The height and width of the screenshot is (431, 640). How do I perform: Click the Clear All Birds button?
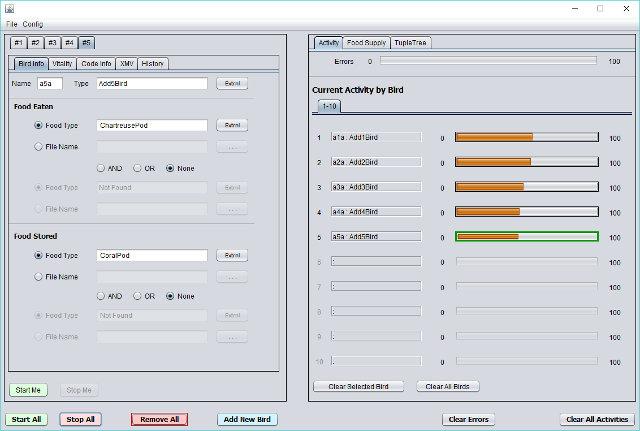447,386
